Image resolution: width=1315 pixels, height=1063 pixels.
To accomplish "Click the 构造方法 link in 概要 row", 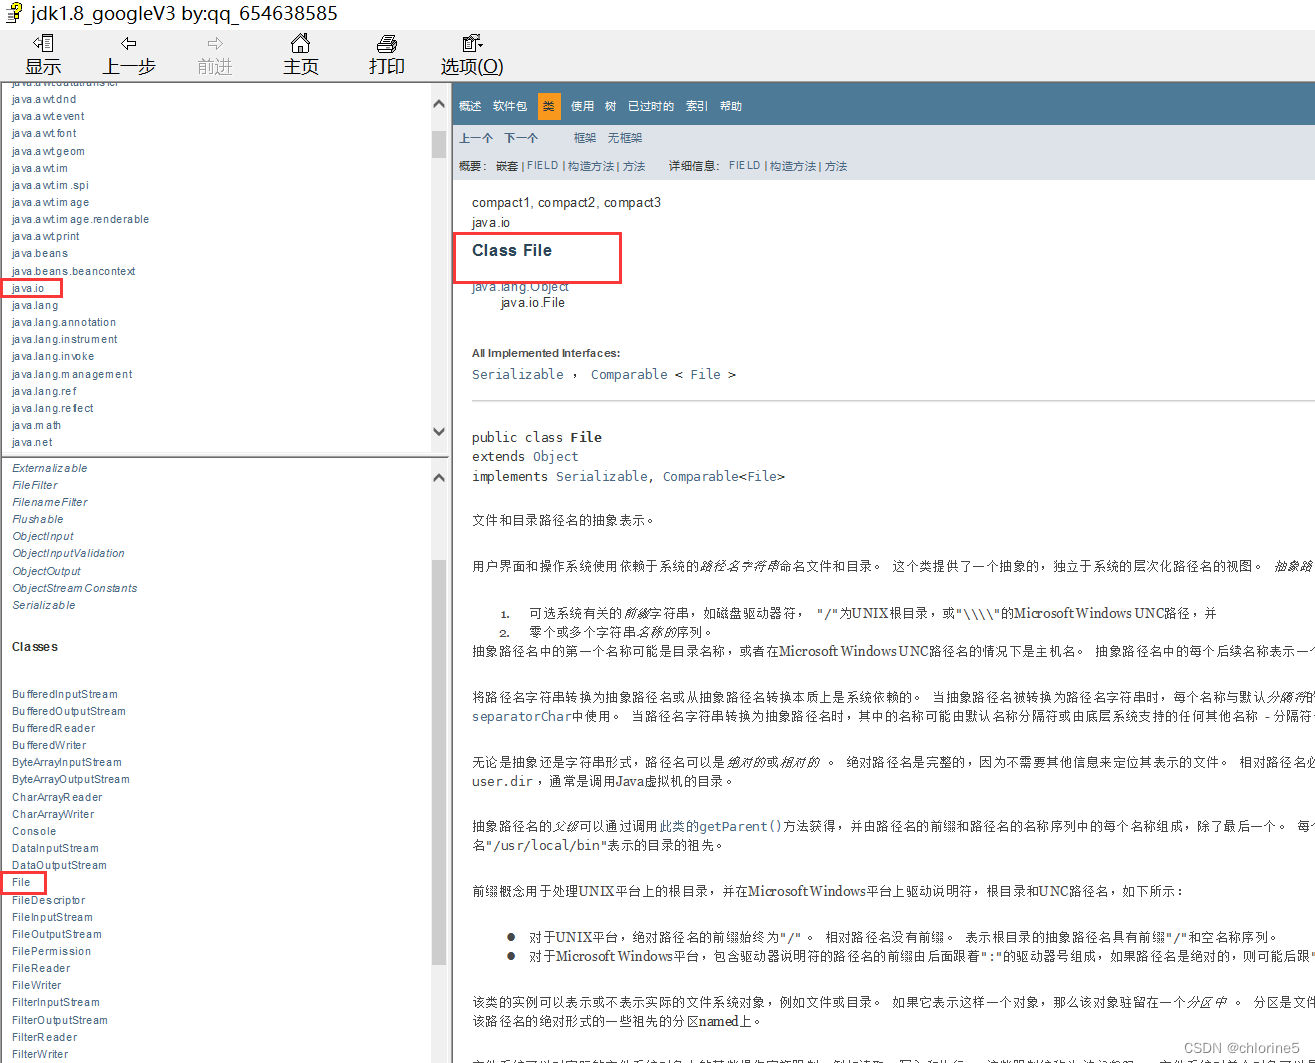I will tap(591, 166).
